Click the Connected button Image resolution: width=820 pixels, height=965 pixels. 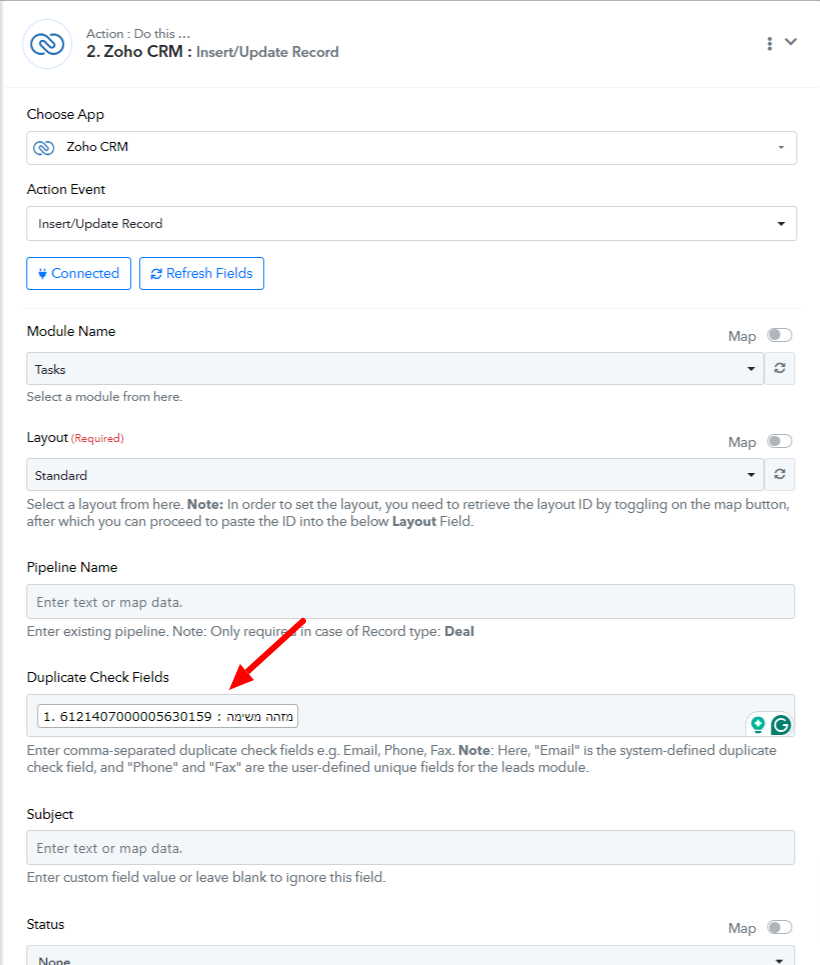(79, 273)
